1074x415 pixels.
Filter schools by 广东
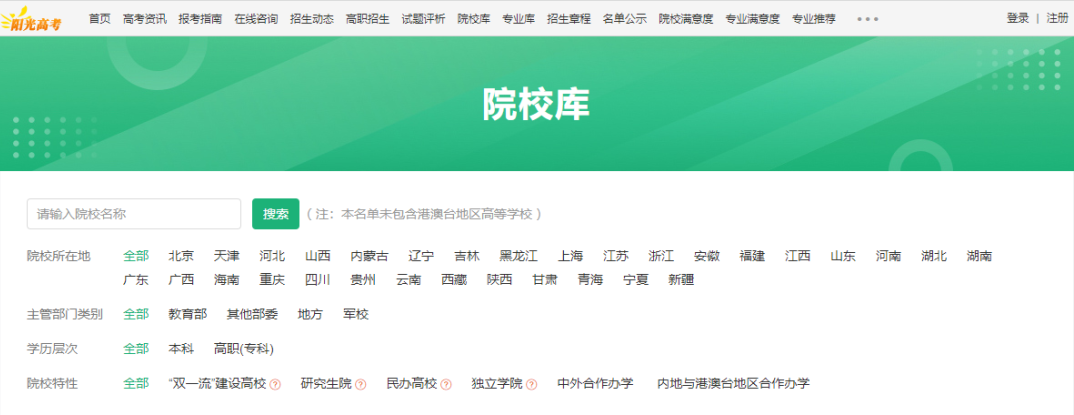(x=136, y=279)
